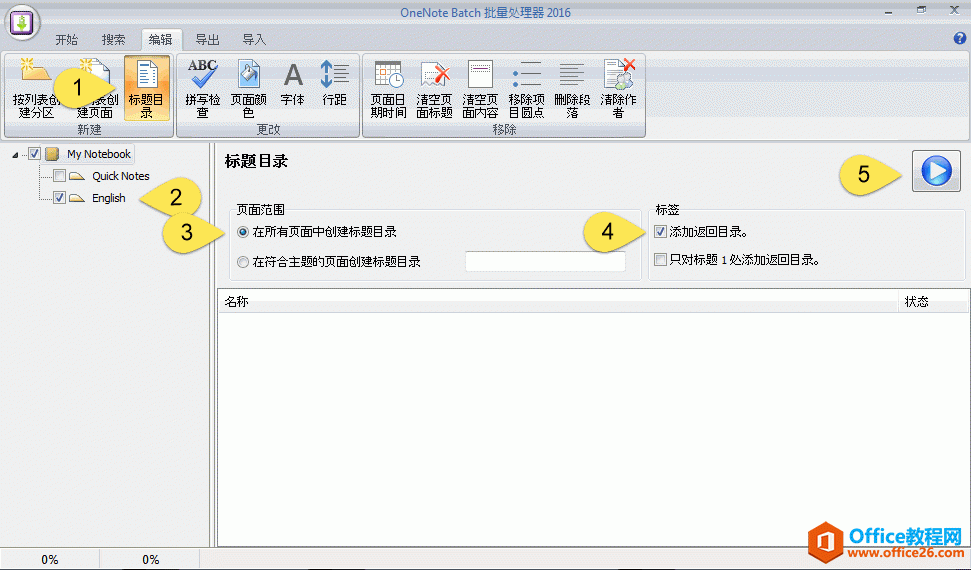Click the English section folder icon

point(77,198)
